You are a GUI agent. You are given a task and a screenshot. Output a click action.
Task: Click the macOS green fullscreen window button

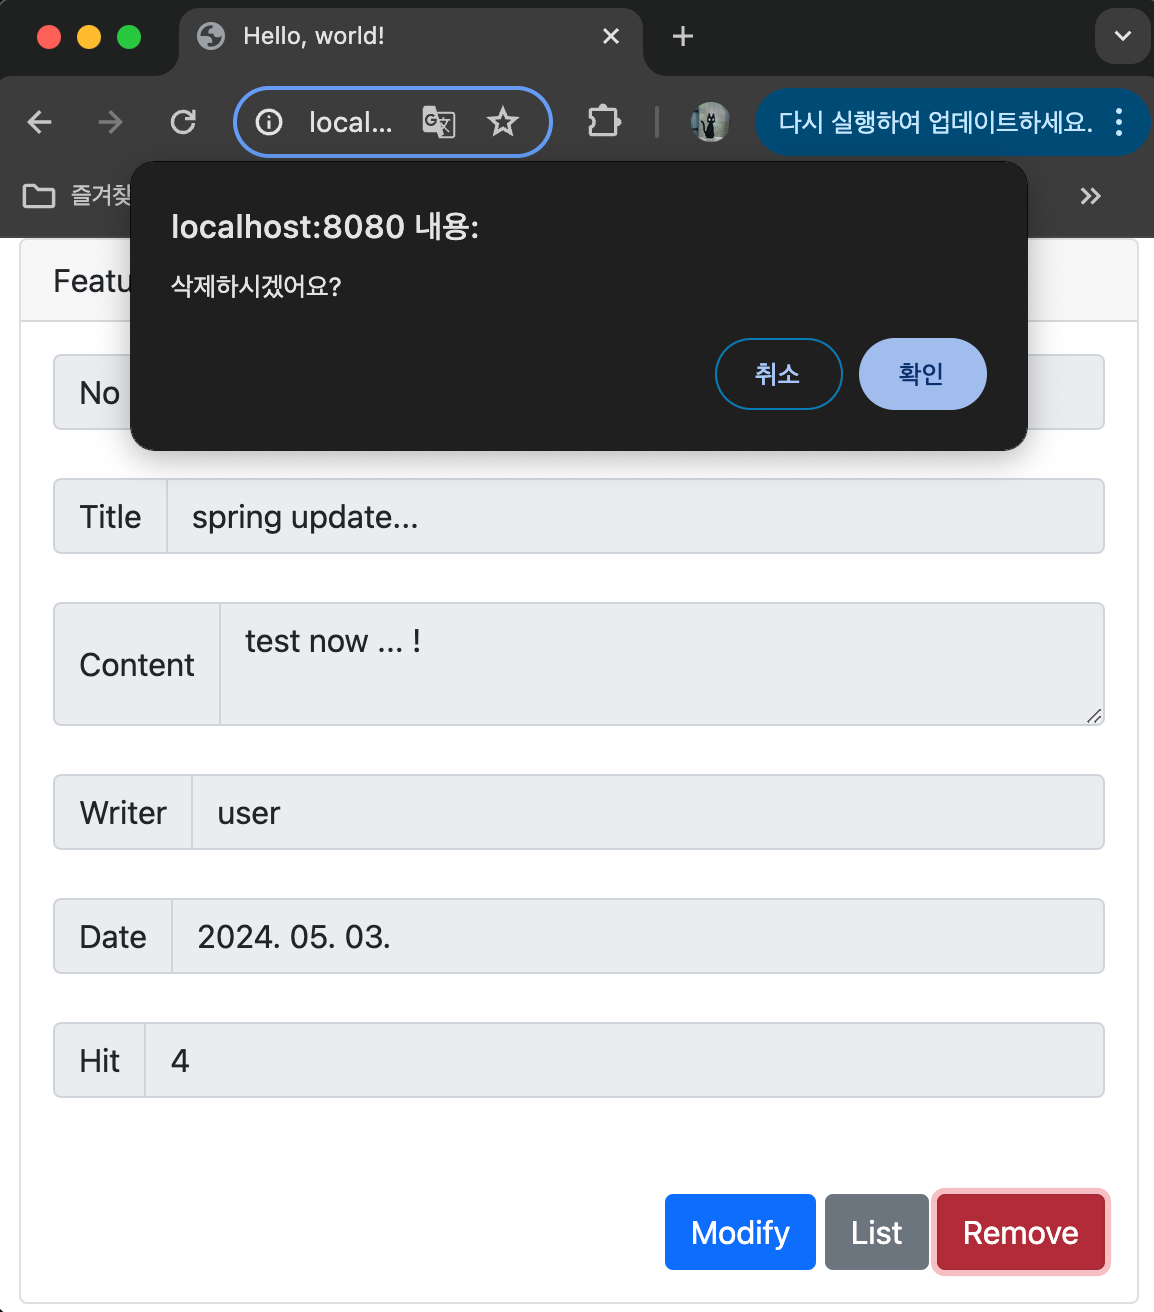pos(129,37)
